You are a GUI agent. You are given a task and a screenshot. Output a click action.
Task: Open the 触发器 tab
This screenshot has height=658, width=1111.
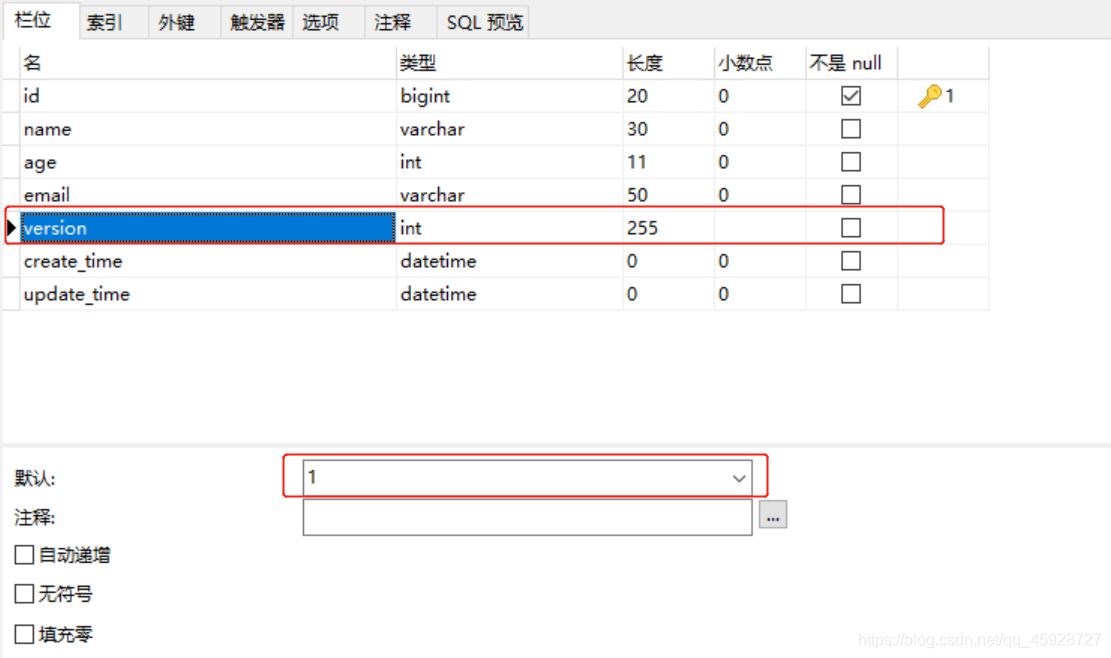point(255,20)
